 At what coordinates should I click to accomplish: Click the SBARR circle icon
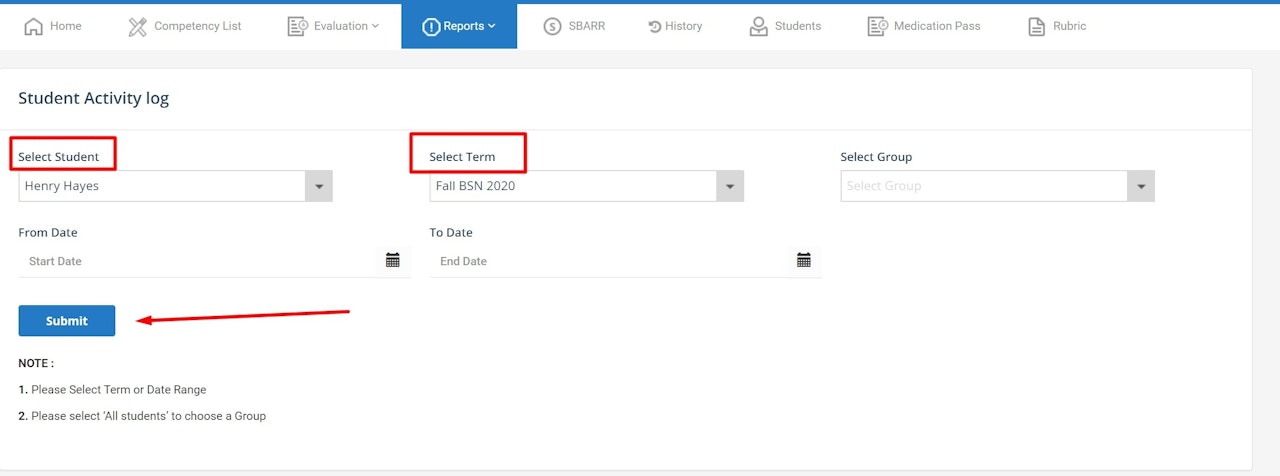pyautogui.click(x=553, y=27)
